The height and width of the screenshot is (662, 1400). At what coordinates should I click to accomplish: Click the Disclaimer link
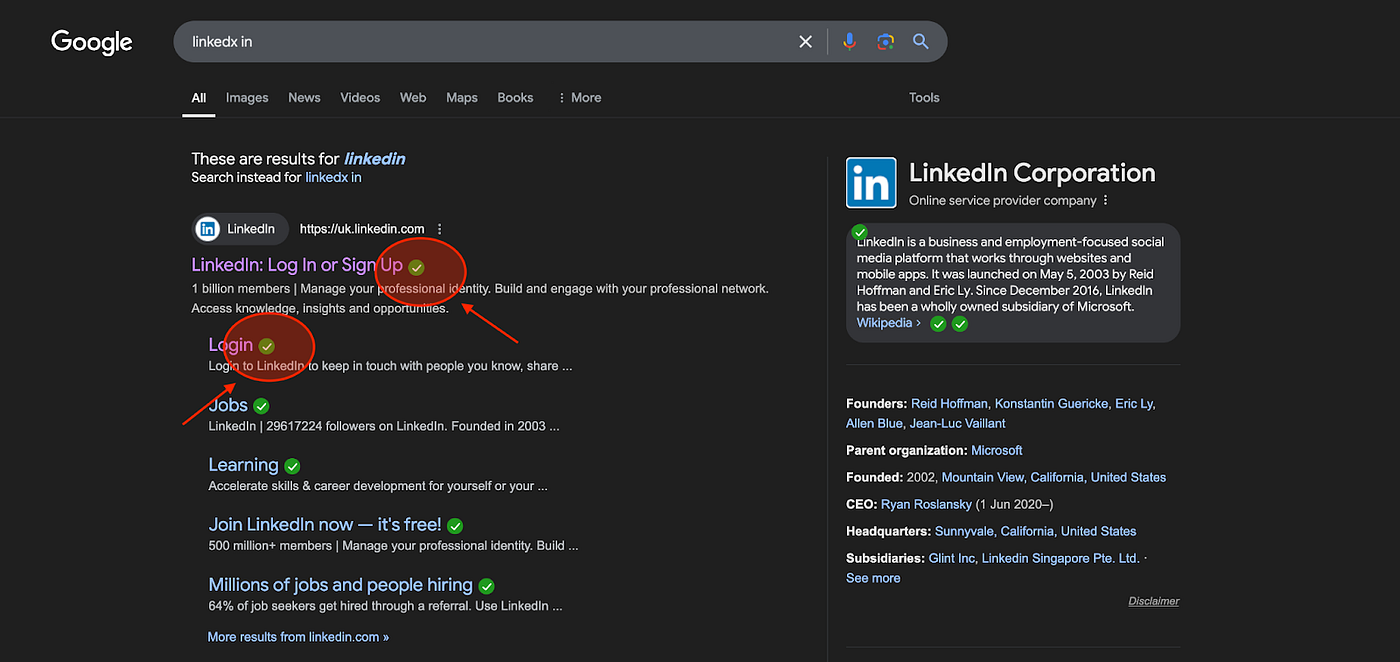click(x=1154, y=601)
